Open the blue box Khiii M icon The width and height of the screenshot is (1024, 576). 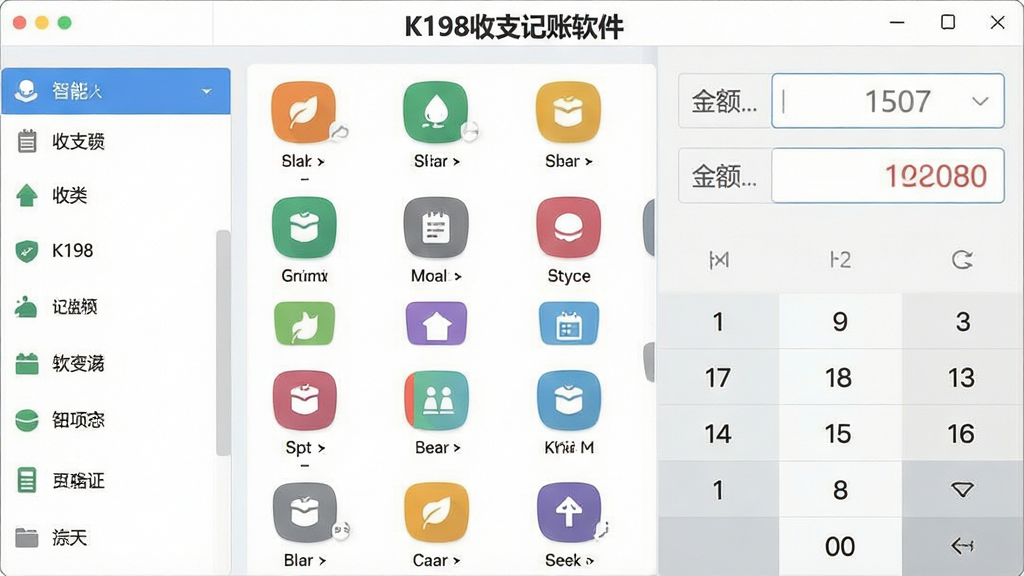click(569, 400)
